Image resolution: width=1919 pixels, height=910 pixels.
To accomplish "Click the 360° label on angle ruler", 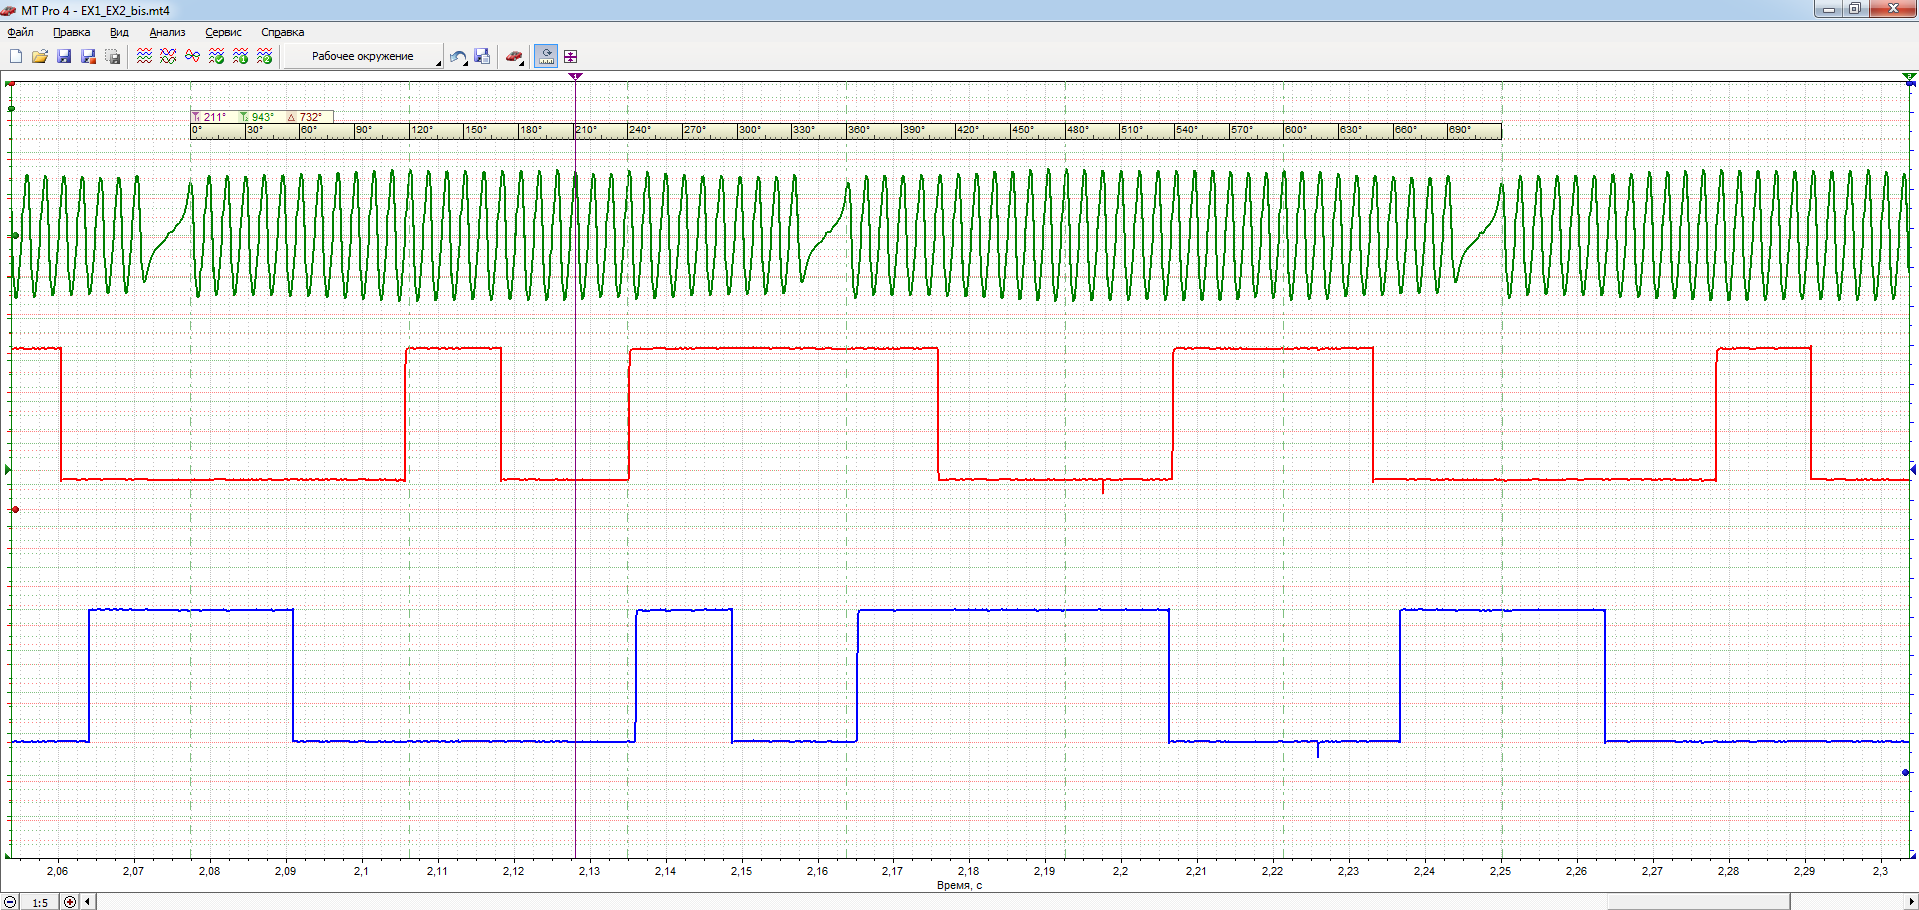I will [x=859, y=130].
